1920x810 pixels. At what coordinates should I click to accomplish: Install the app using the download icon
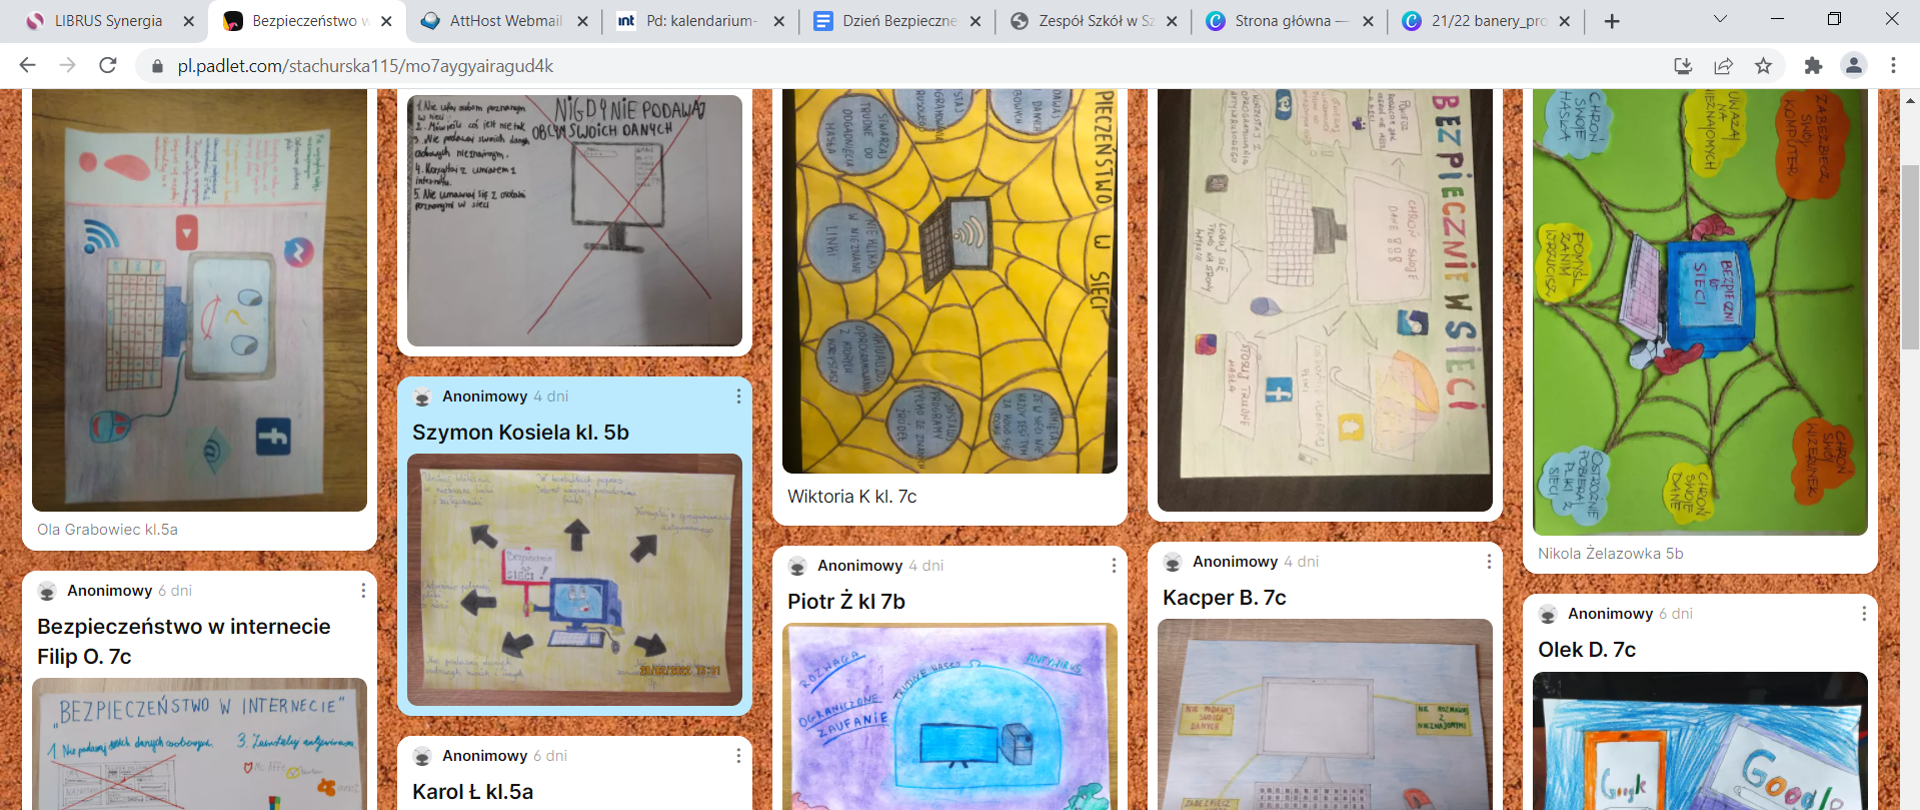tap(1683, 65)
